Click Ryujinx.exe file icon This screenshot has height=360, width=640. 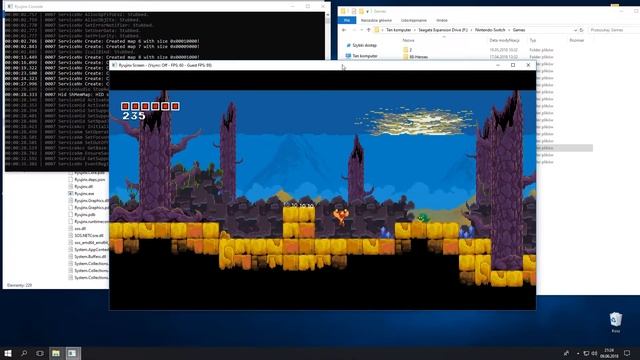click(71, 193)
